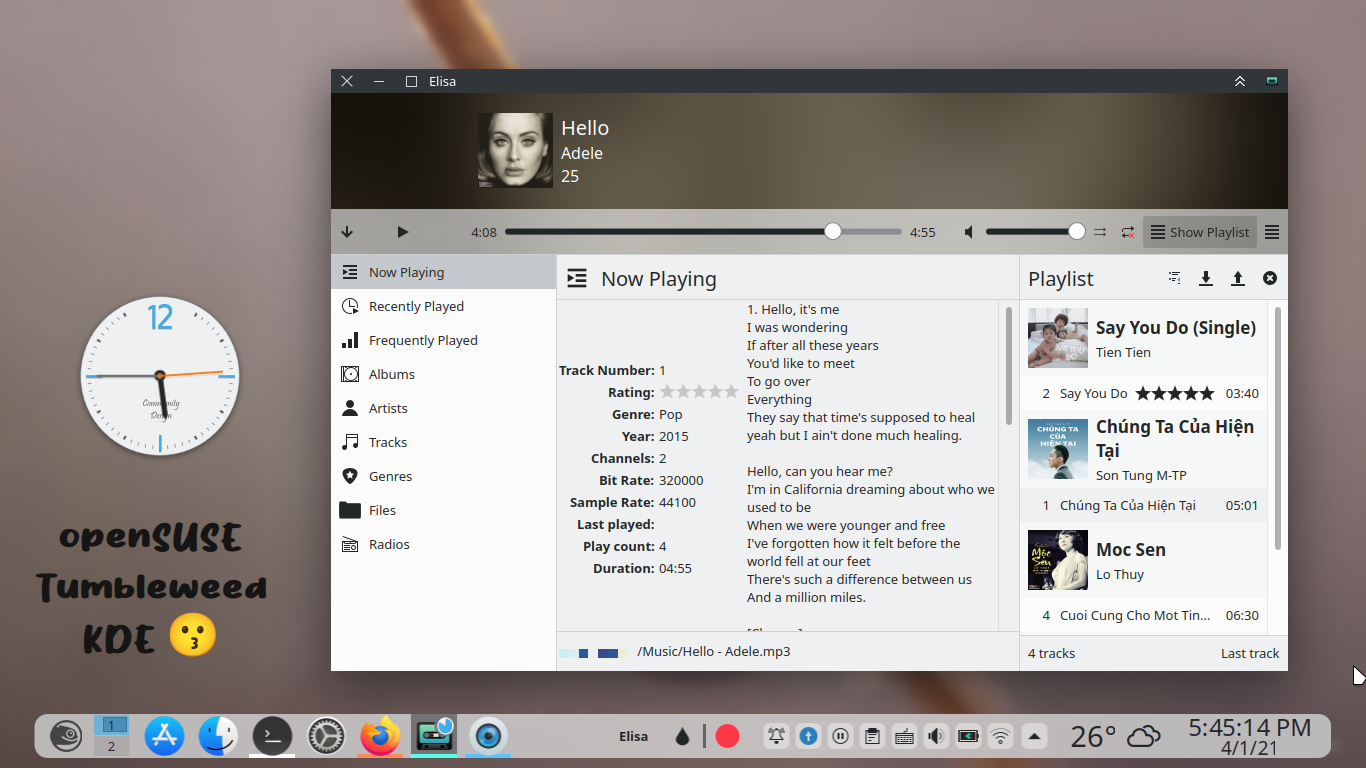1366x768 pixels.
Task: Show current track in playlist icon
Action: pos(1174,278)
